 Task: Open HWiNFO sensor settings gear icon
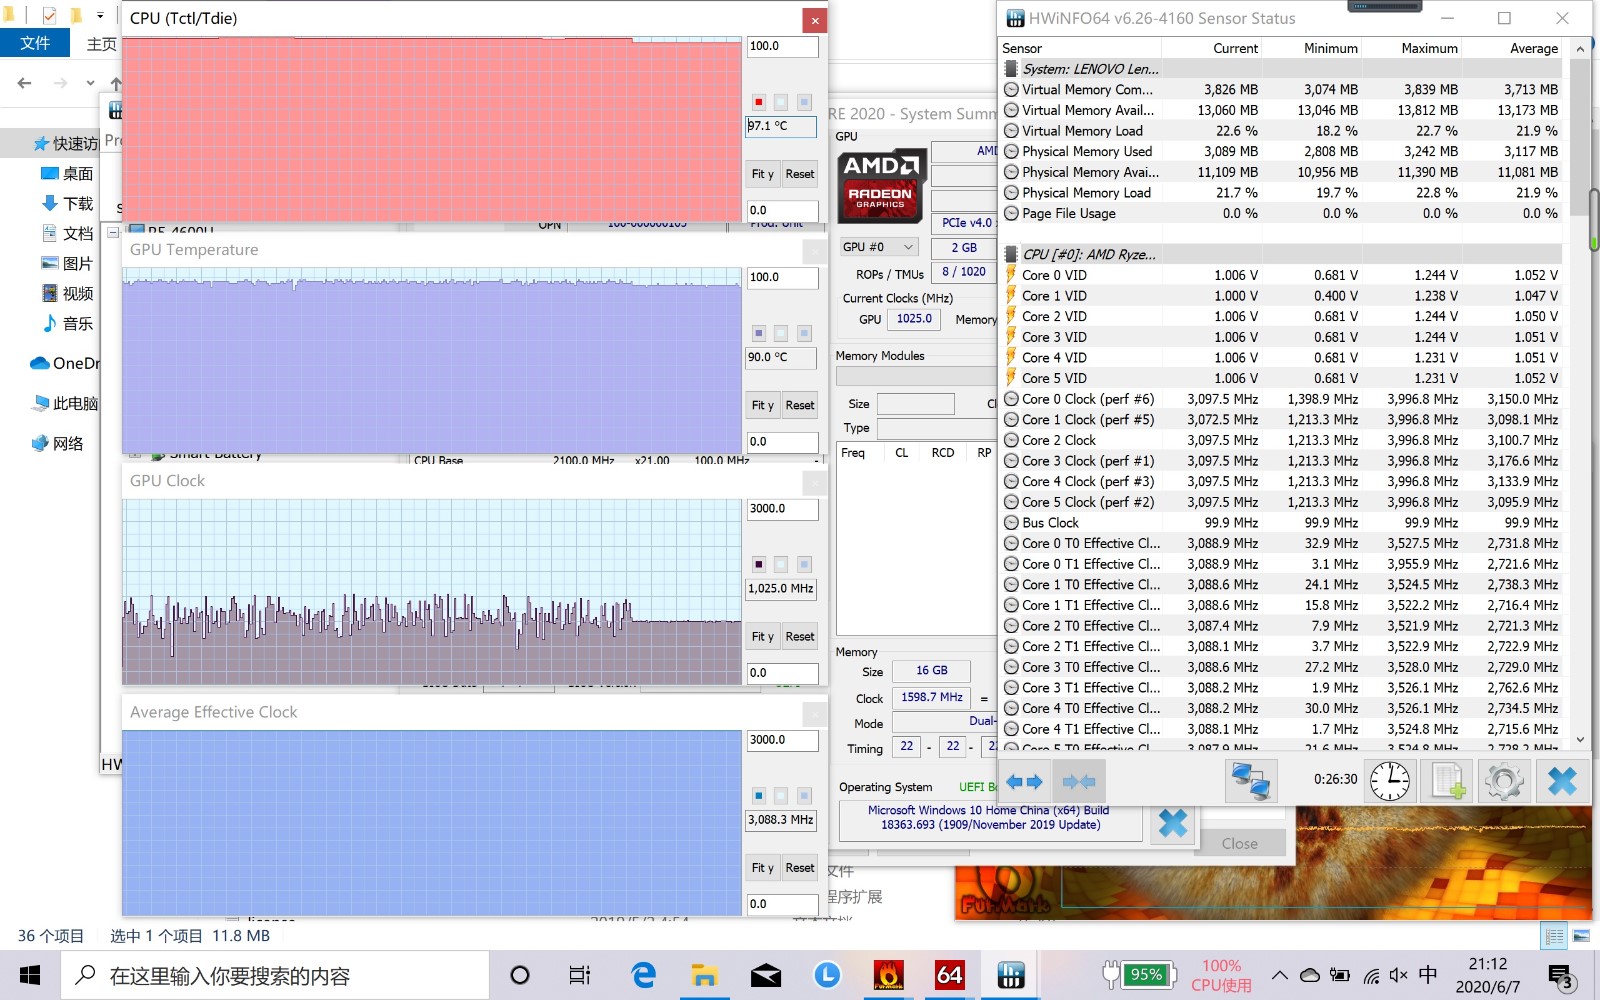(x=1504, y=781)
